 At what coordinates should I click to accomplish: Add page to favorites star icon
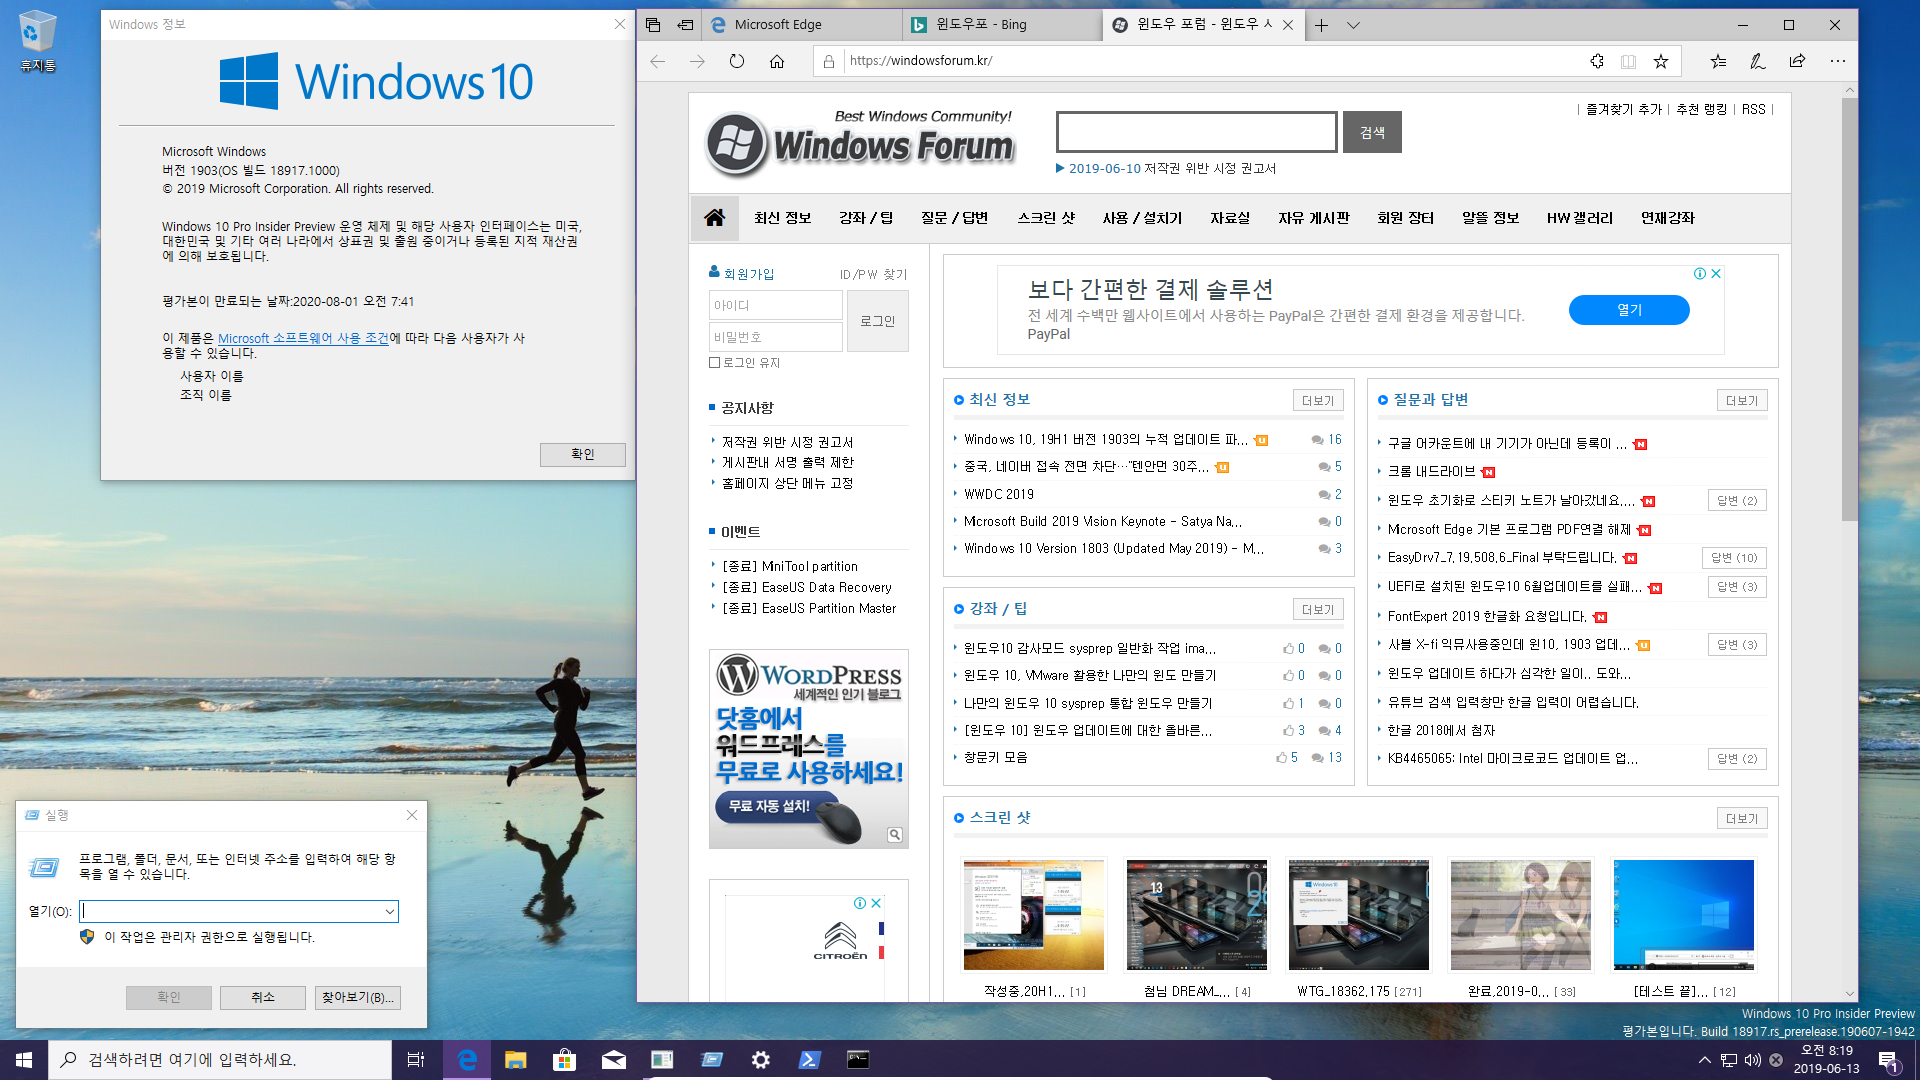point(1661,61)
